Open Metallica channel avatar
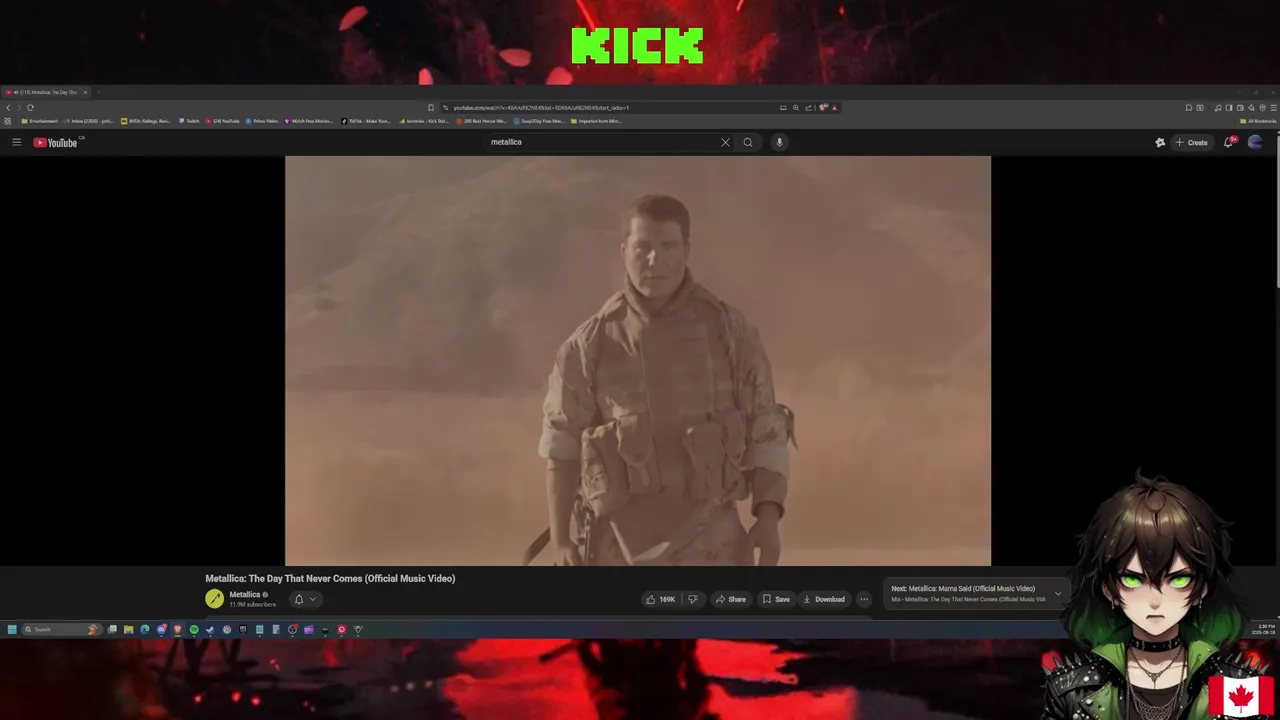This screenshot has width=1280, height=720. (x=214, y=599)
